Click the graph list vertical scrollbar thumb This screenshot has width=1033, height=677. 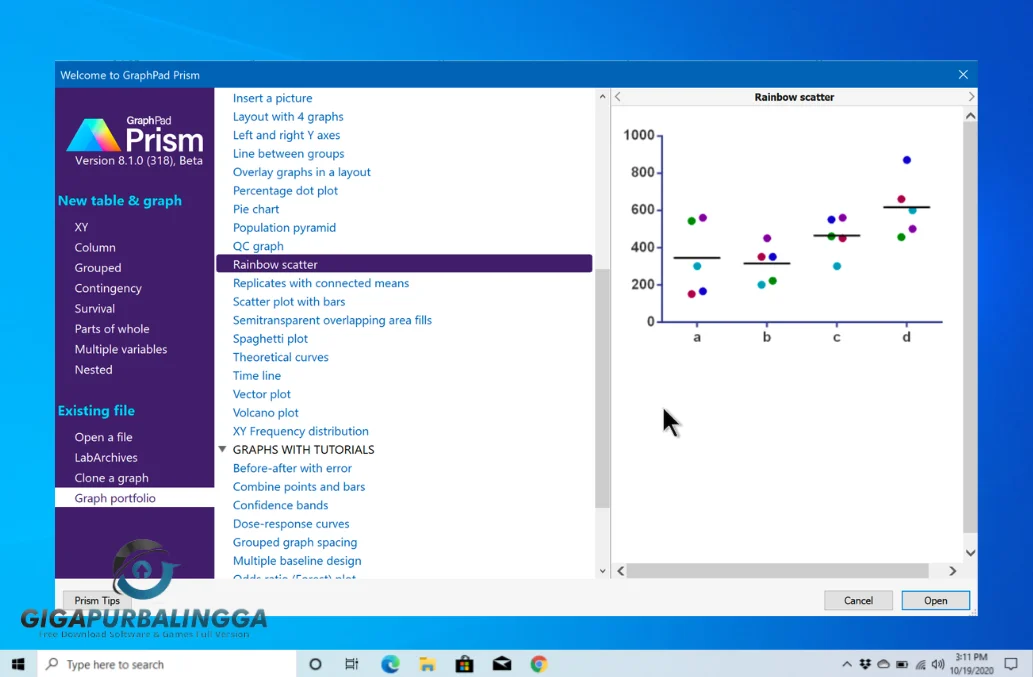coord(602,389)
